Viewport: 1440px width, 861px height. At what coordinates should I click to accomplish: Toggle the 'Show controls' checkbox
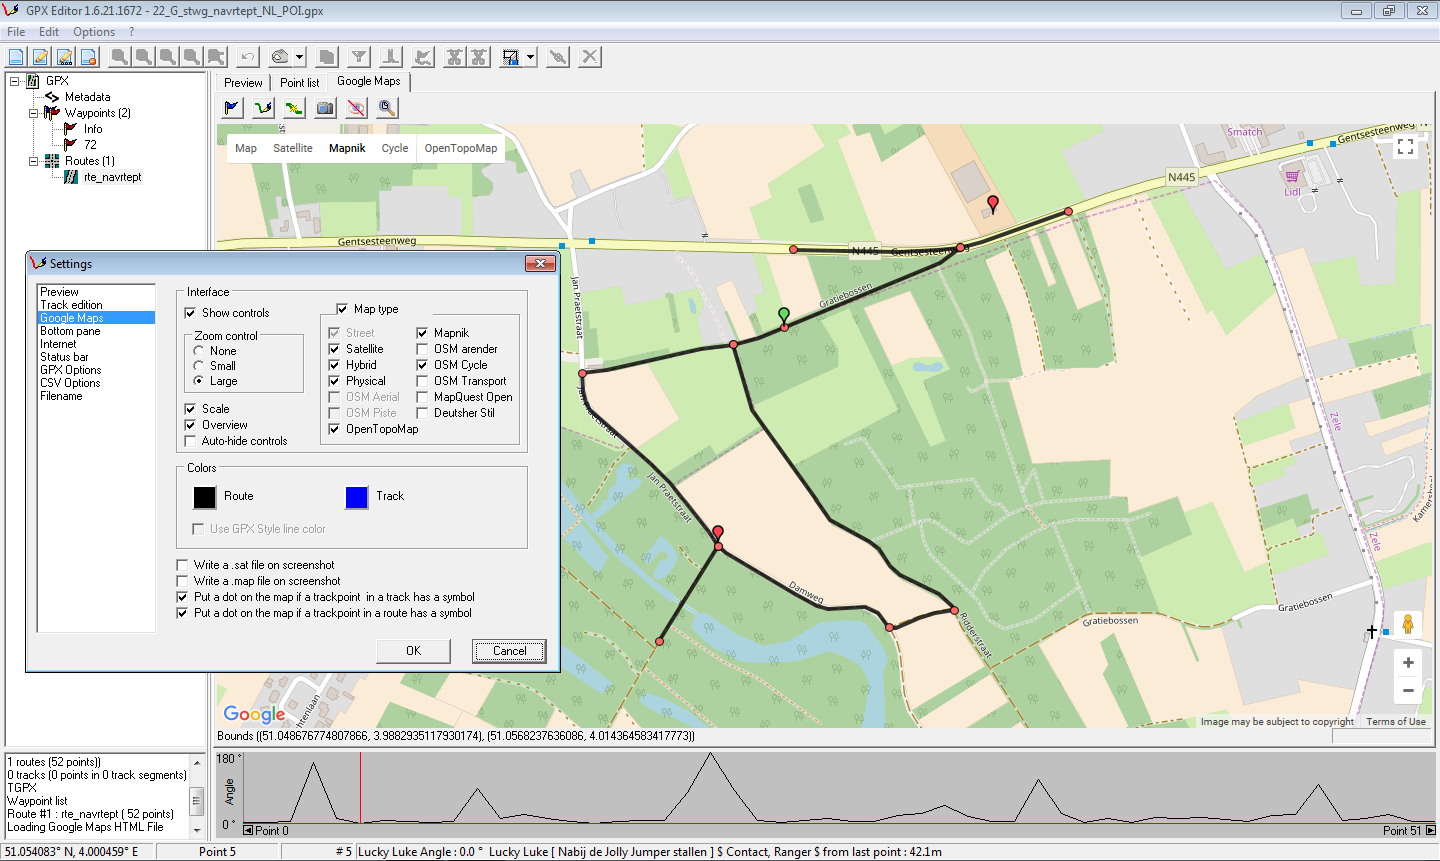click(x=190, y=313)
